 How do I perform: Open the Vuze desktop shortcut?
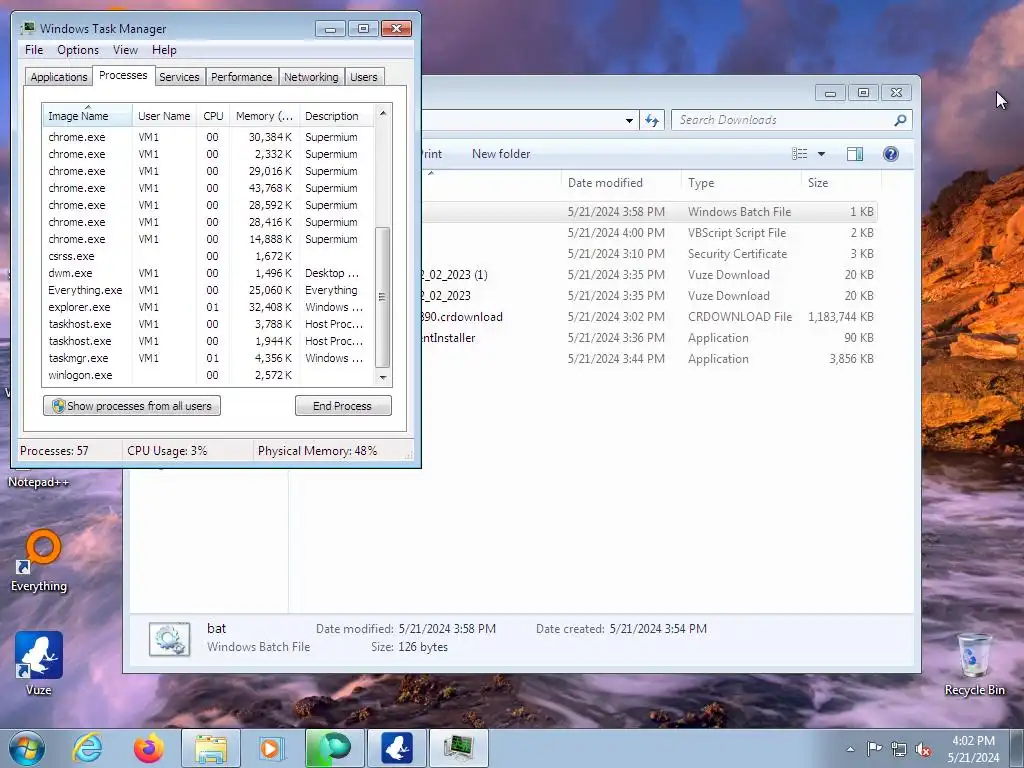pyautogui.click(x=39, y=664)
